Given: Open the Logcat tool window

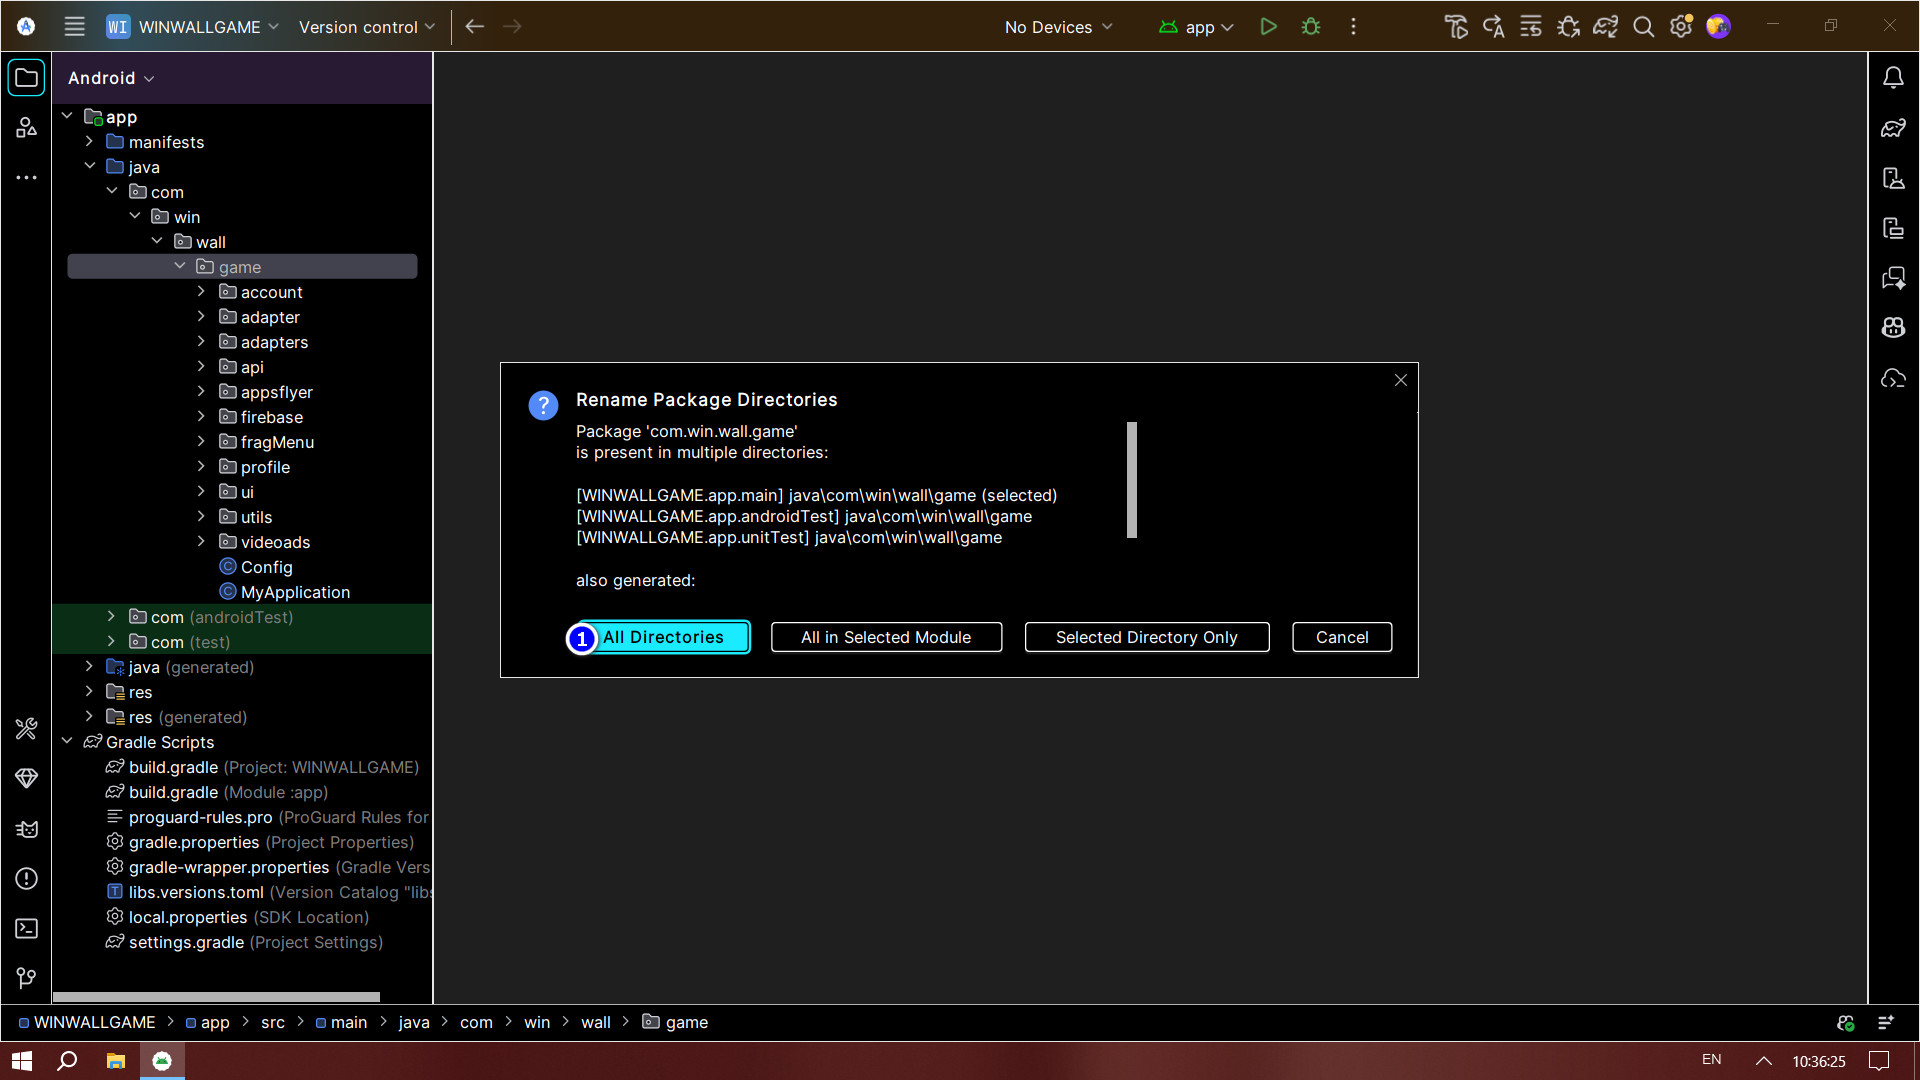Looking at the screenshot, I should click(x=27, y=829).
